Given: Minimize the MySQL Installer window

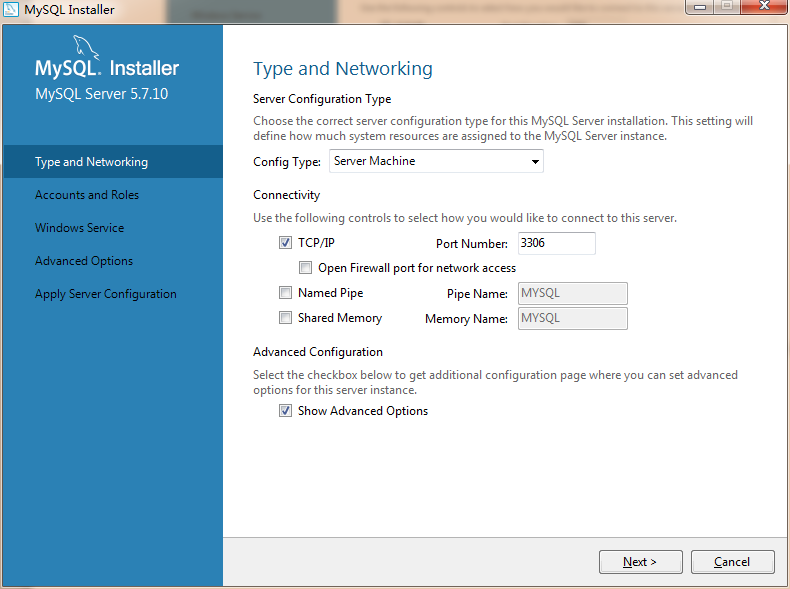Looking at the screenshot, I should (699, 7).
